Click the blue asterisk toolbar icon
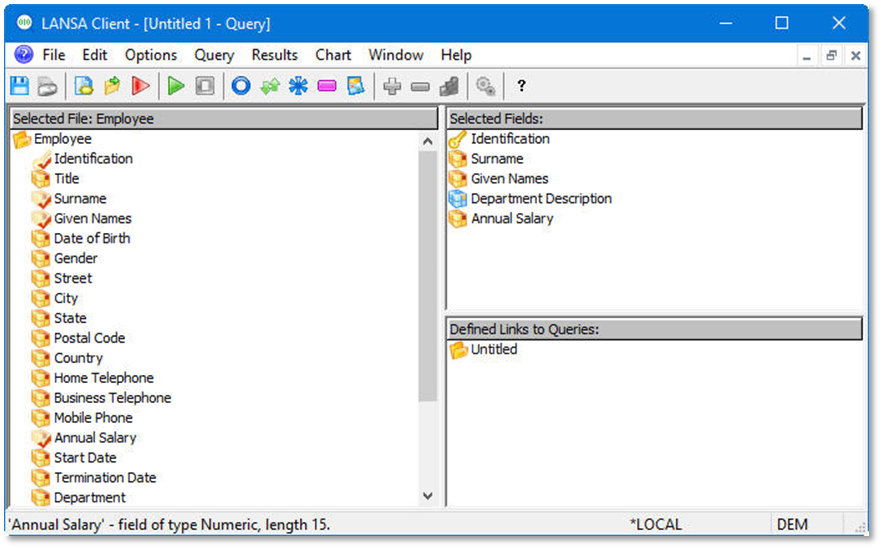This screenshot has height=548, width=881. coord(298,86)
